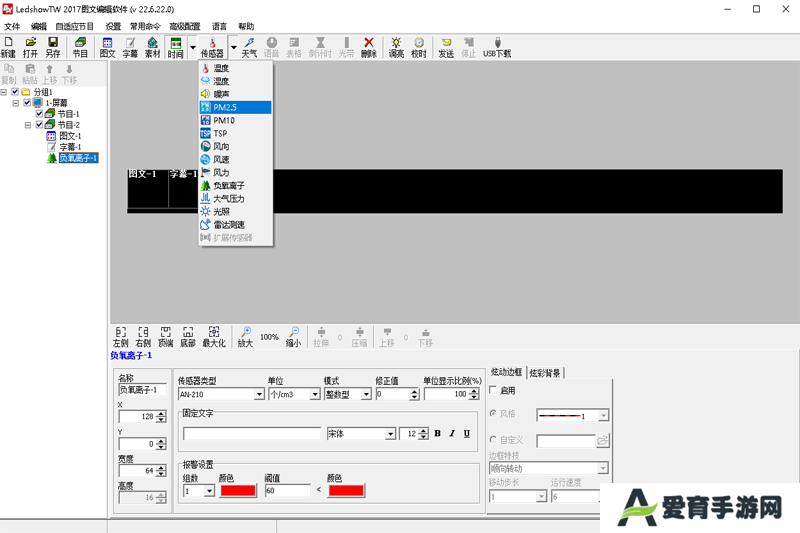Select the 自定义 radio button
800x533 pixels.
(x=493, y=440)
